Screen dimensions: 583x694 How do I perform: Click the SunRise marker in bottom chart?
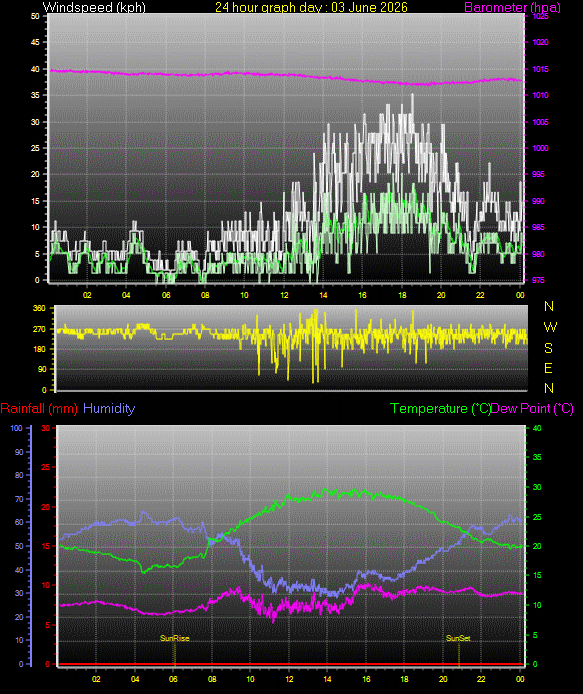point(174,638)
